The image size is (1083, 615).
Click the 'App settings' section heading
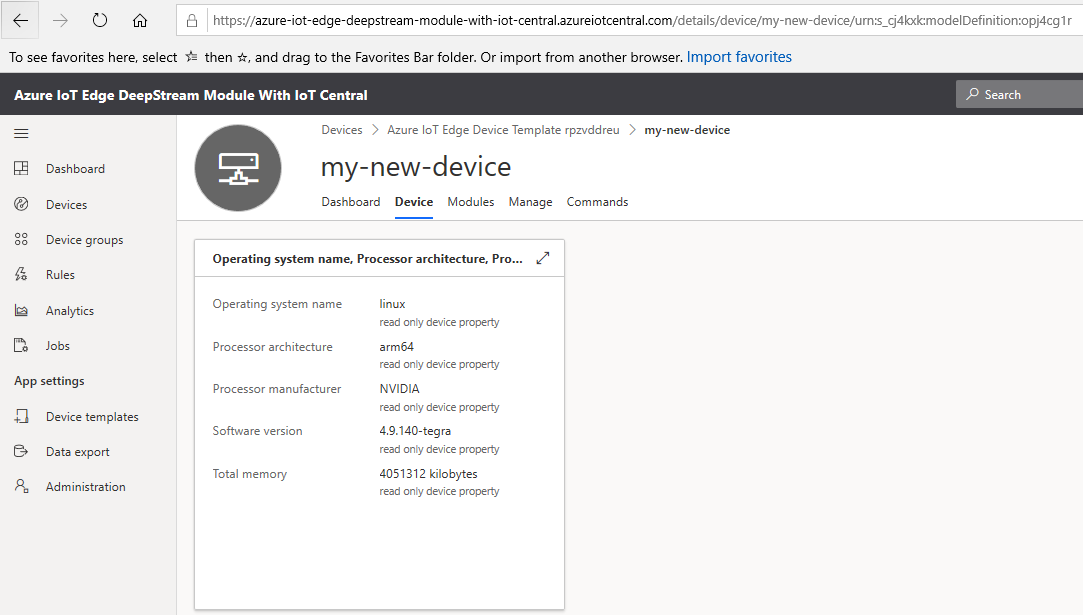(49, 381)
